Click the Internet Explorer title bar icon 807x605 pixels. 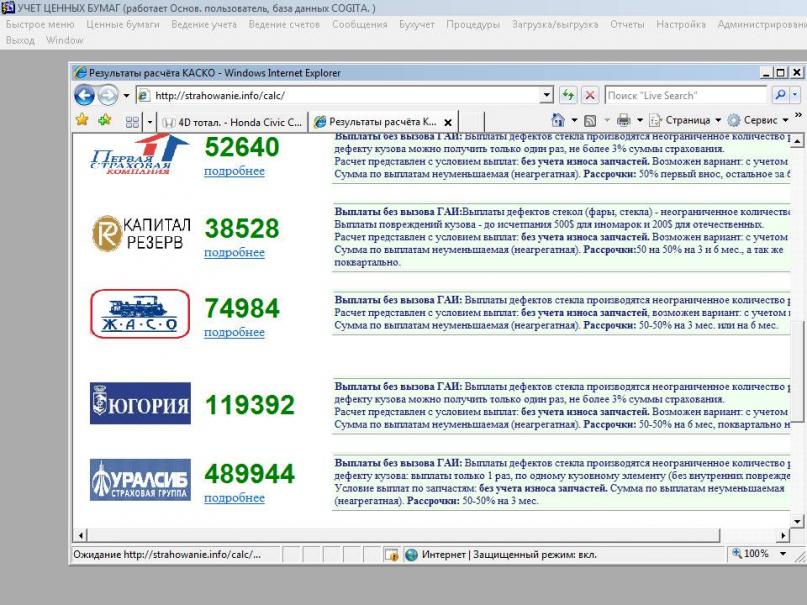[x=80, y=73]
